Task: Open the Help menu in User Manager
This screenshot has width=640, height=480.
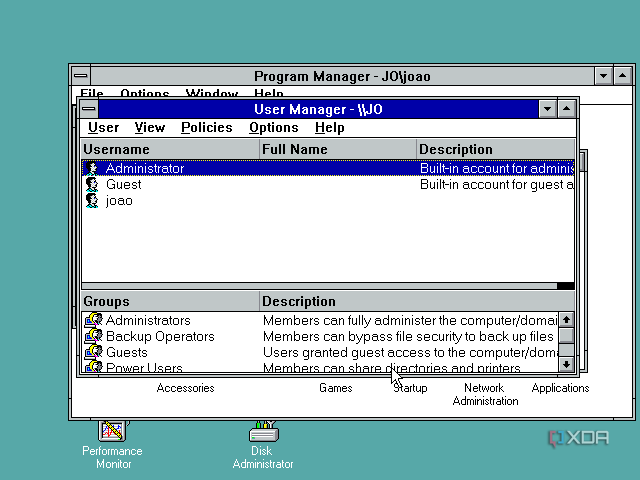Action: 329,128
